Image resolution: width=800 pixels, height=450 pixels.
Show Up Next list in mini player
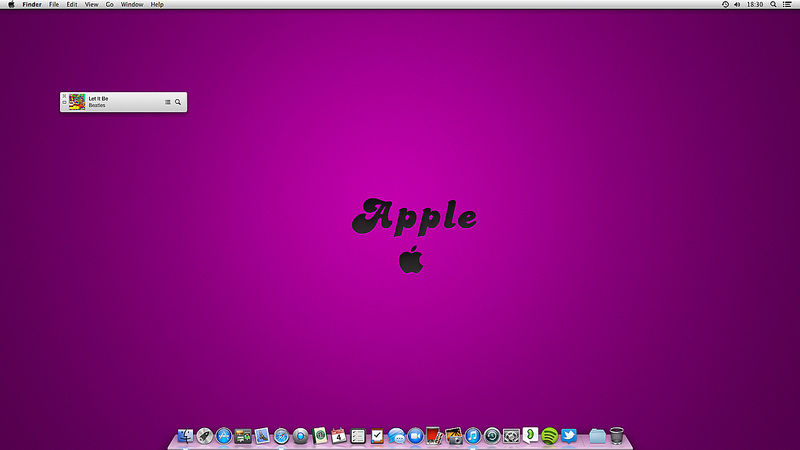tap(167, 102)
